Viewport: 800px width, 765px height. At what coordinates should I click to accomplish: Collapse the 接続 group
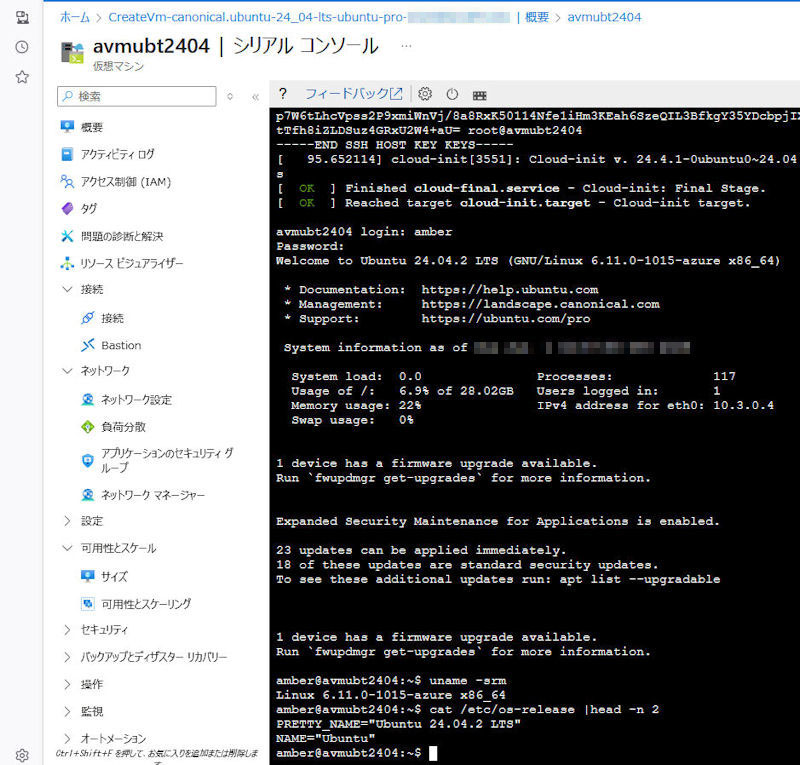pyautogui.click(x=67, y=289)
